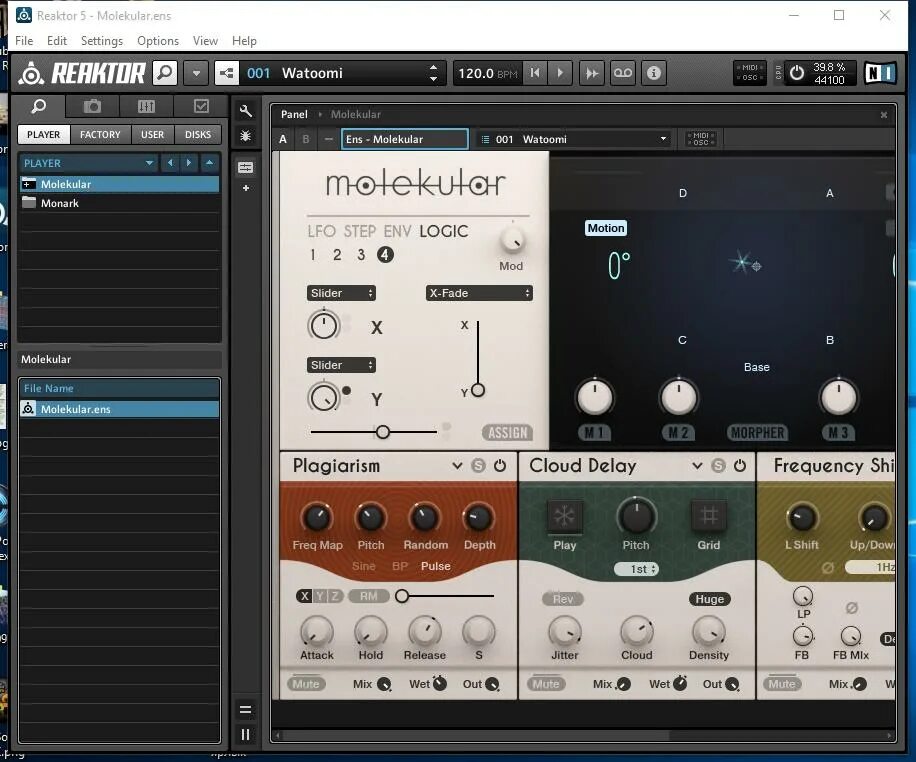Open the X source Slider dropdown
This screenshot has width=916, height=762.
coord(341,293)
